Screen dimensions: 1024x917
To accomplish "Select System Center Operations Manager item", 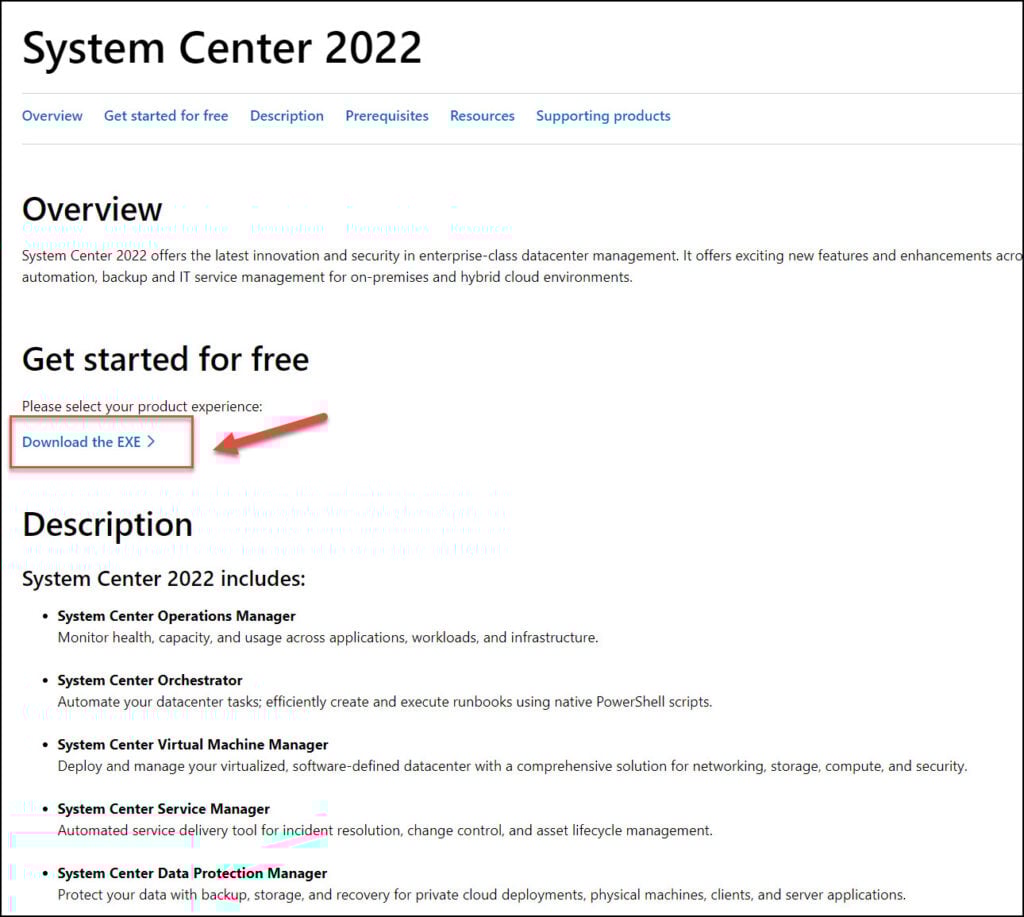I will click(x=176, y=616).
